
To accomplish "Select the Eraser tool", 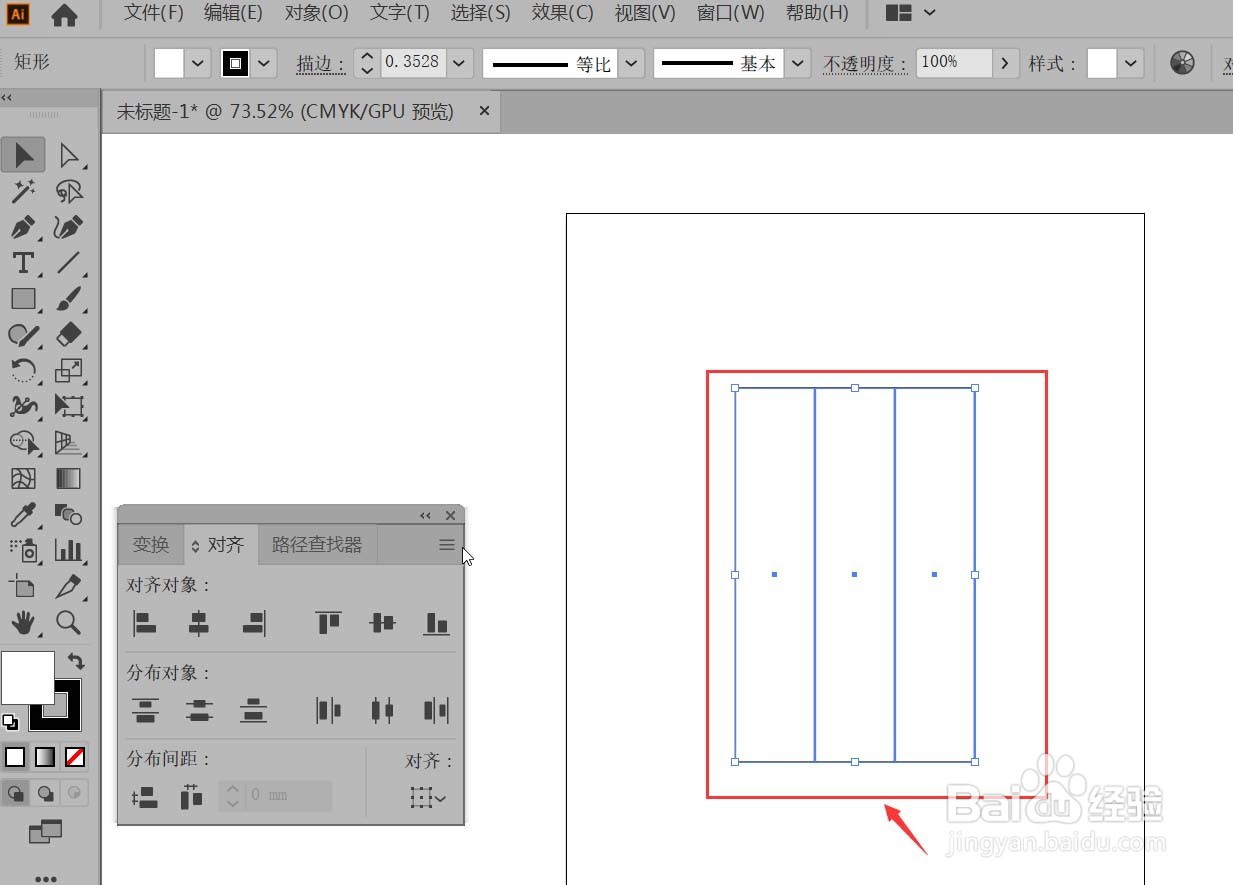I will point(68,335).
